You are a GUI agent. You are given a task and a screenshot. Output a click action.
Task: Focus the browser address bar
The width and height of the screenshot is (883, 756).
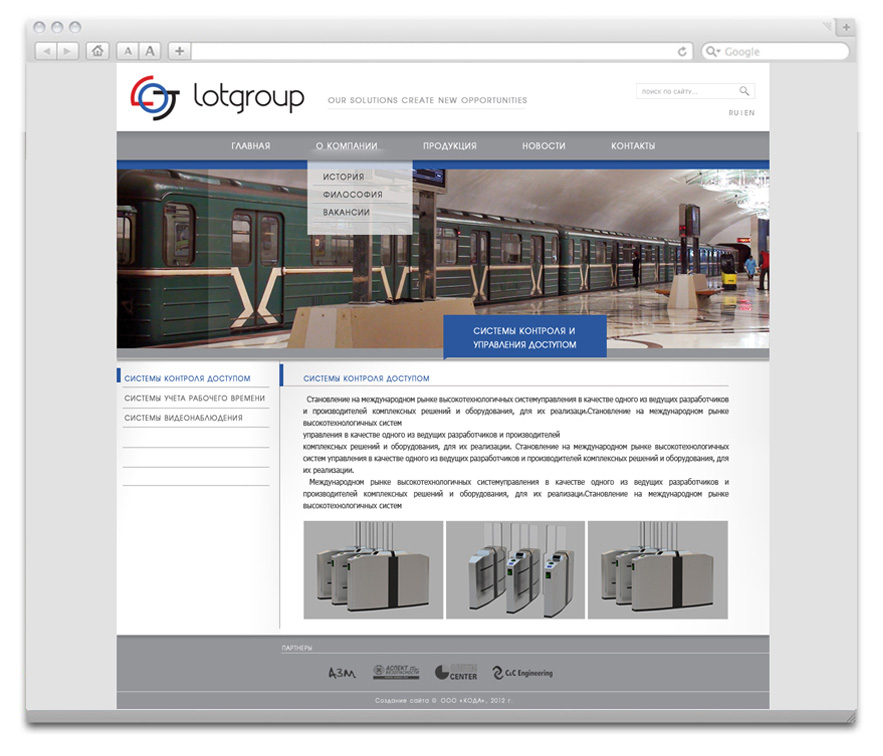[434, 51]
